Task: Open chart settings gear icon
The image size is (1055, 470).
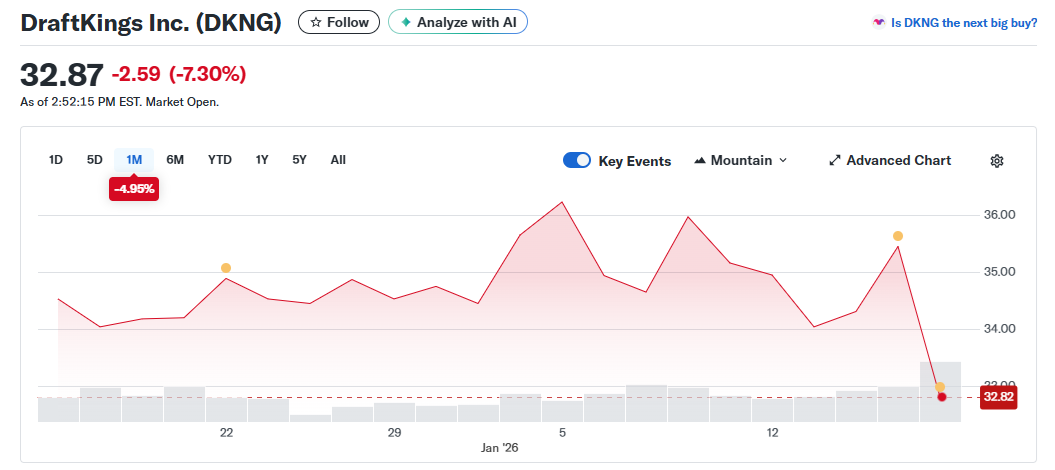Action: click(x=996, y=161)
